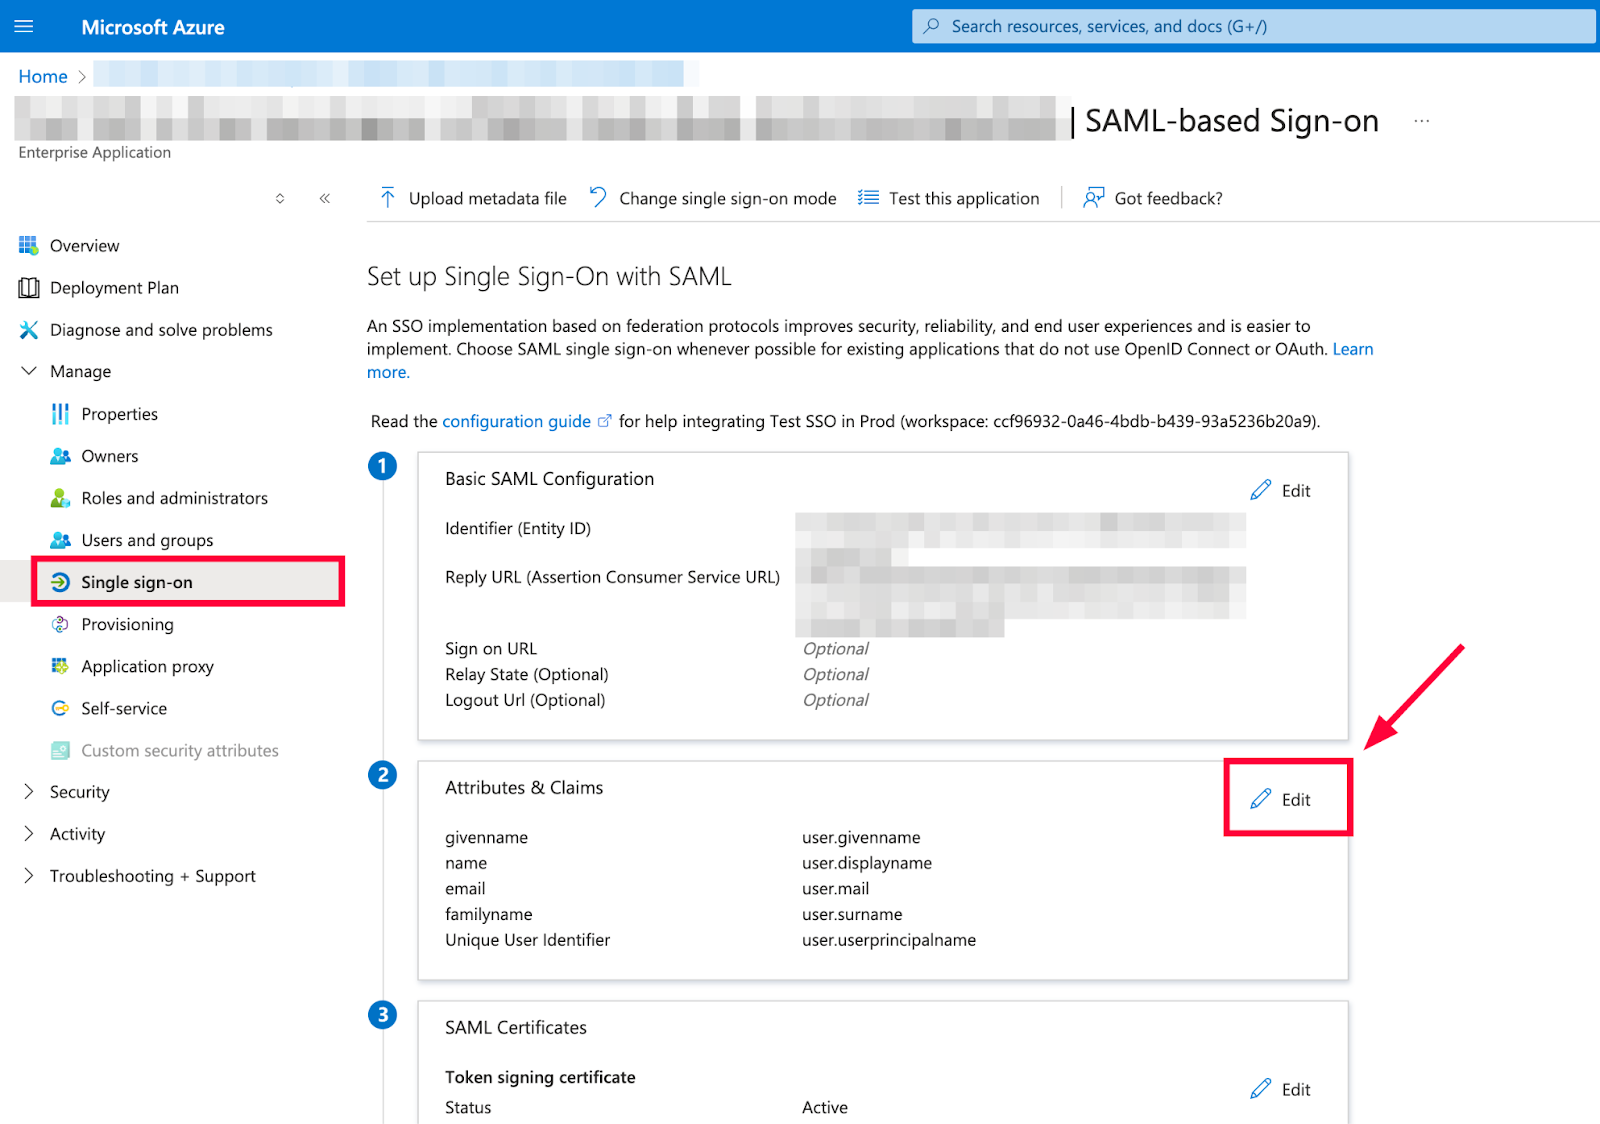Viewport: 1600px width, 1124px height.
Task: Click the pencil icon for Attributes & Claims
Action: click(1260, 799)
